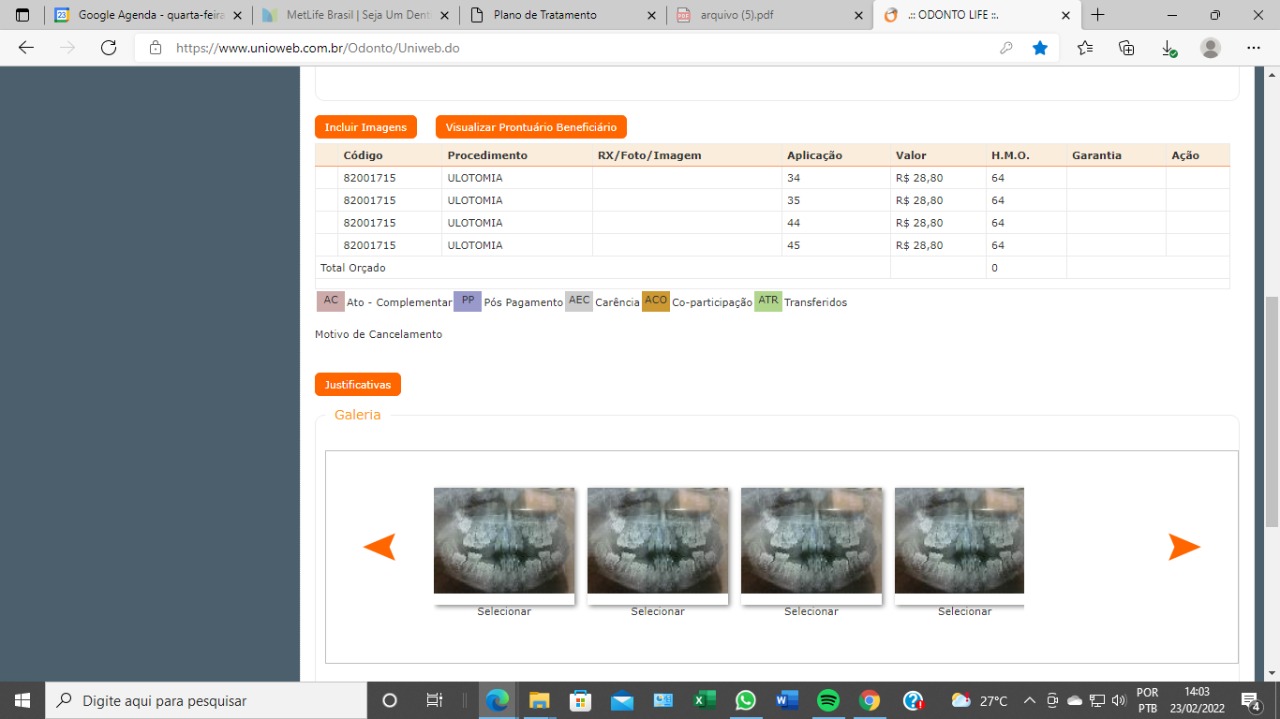Close the Plano de Tratamento tab
Viewport: 1280px width, 719px height.
[x=652, y=15]
